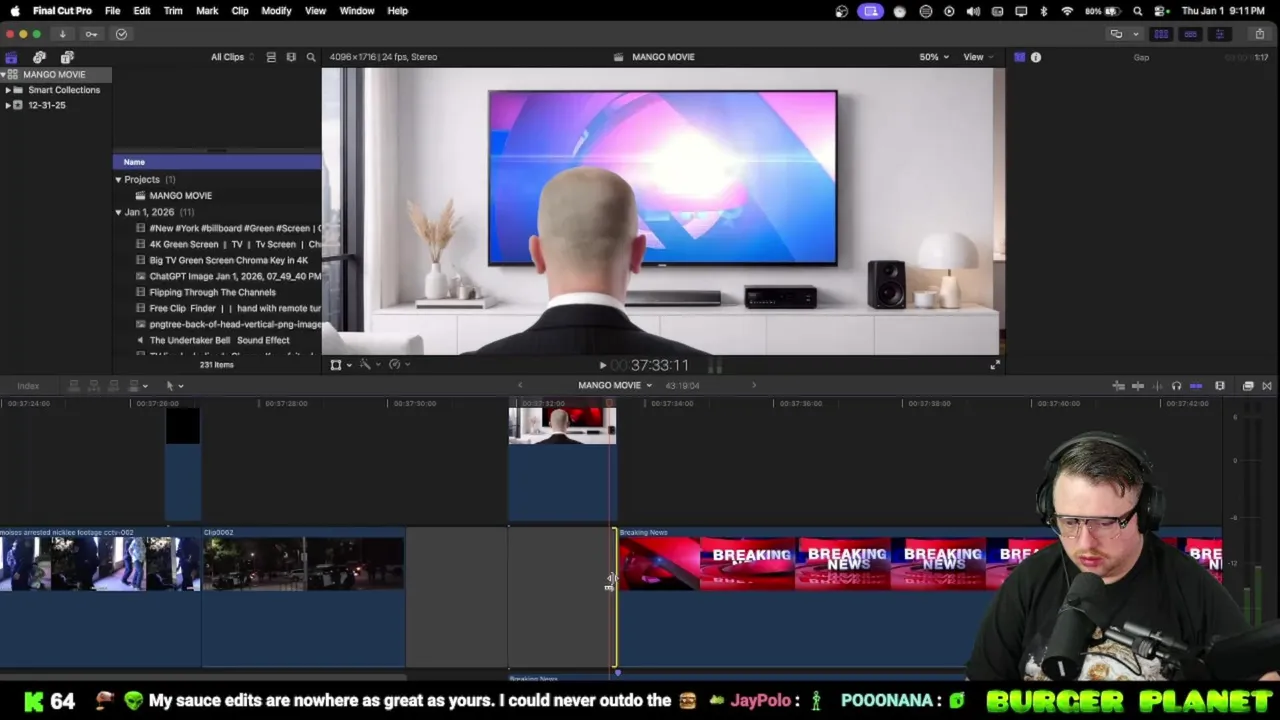The width and height of the screenshot is (1280, 720).
Task: Open the Trim menu
Action: [x=173, y=11]
